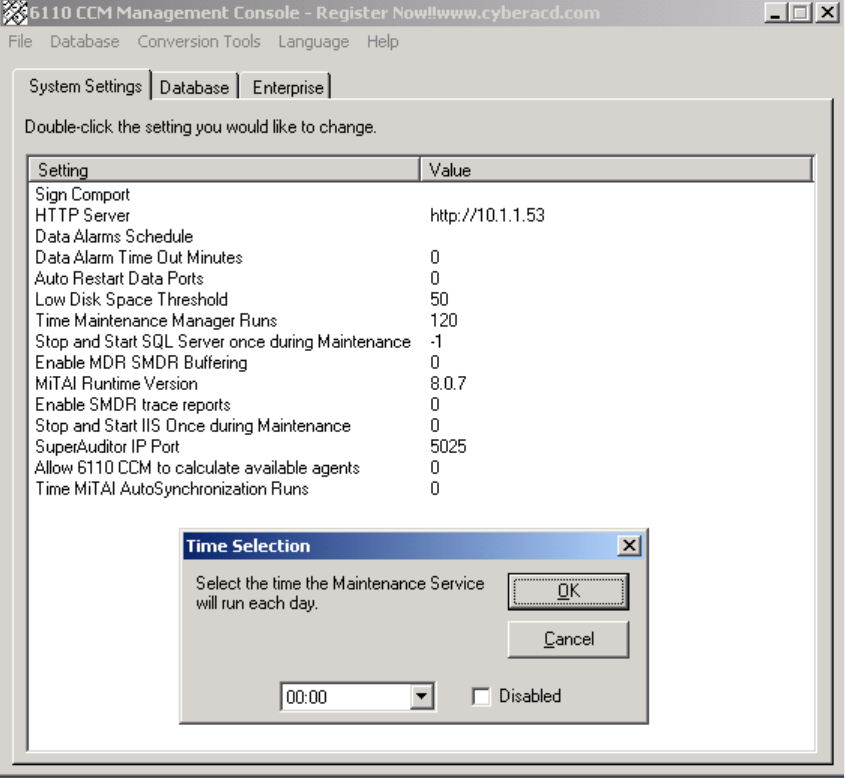Click Cancel in Time Selection dialog
This screenshot has width=845, height=778.
pos(568,640)
